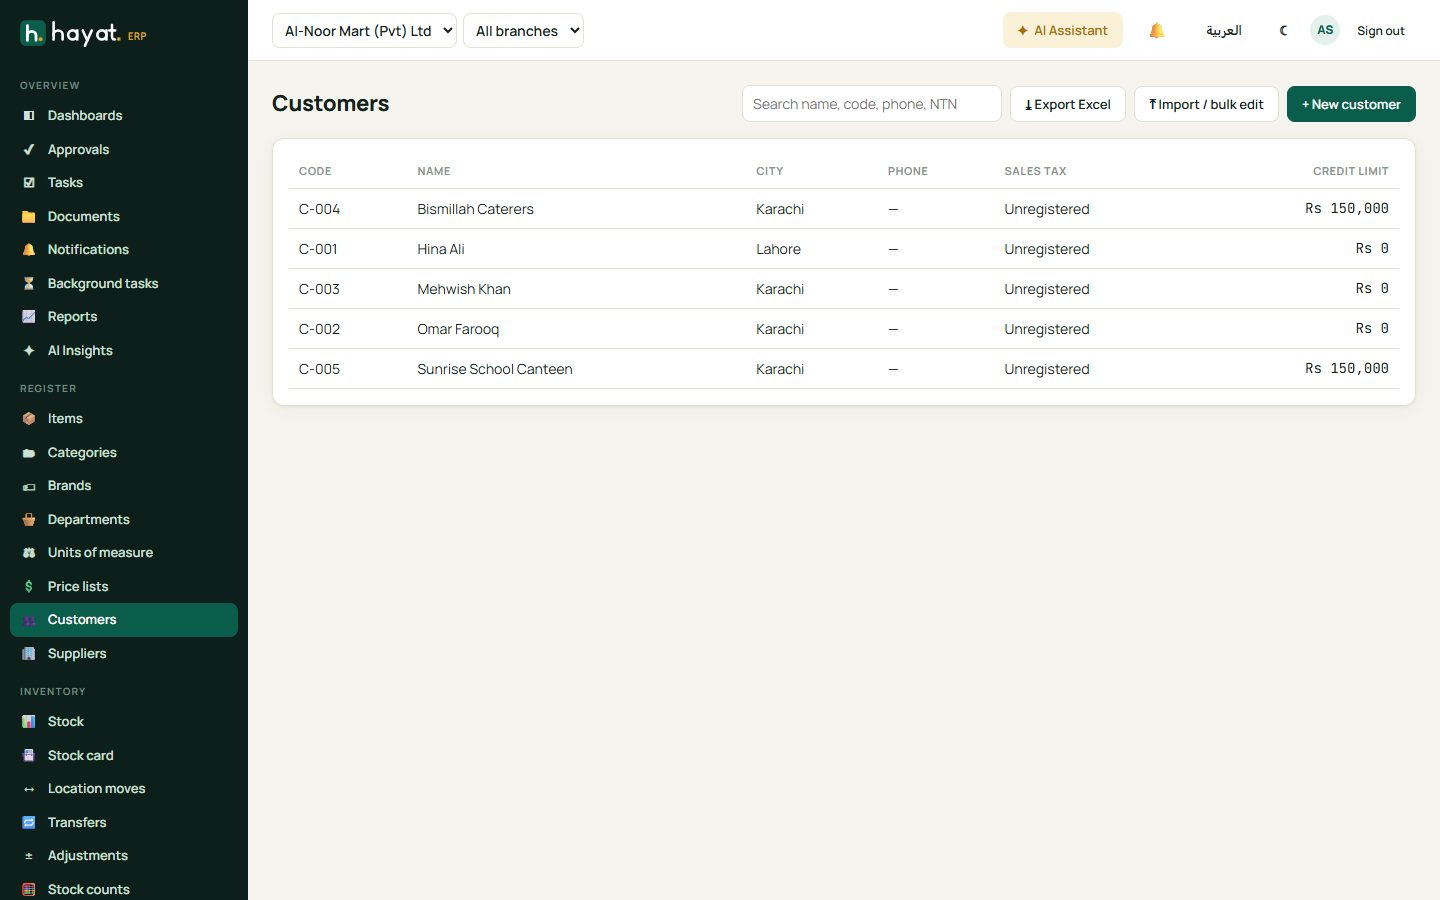Click the Dashboards sidebar icon
The image size is (1440, 900).
point(29,116)
